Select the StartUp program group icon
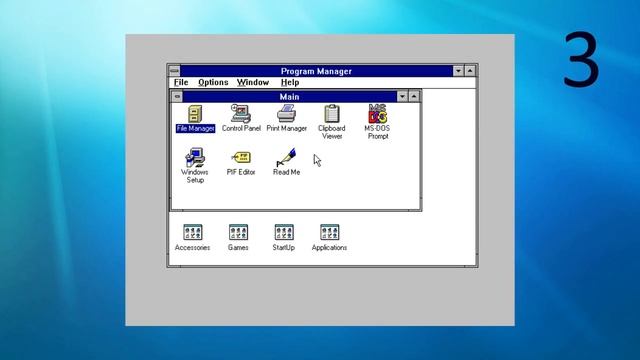 coord(284,233)
